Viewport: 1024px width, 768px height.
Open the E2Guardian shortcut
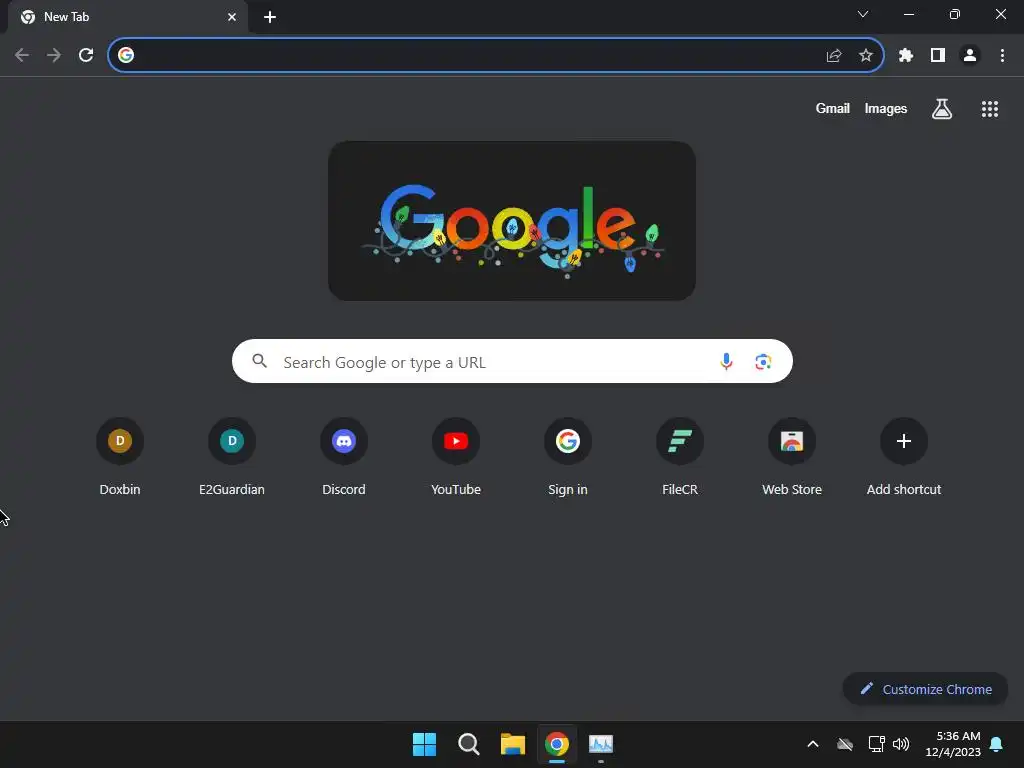232,457
